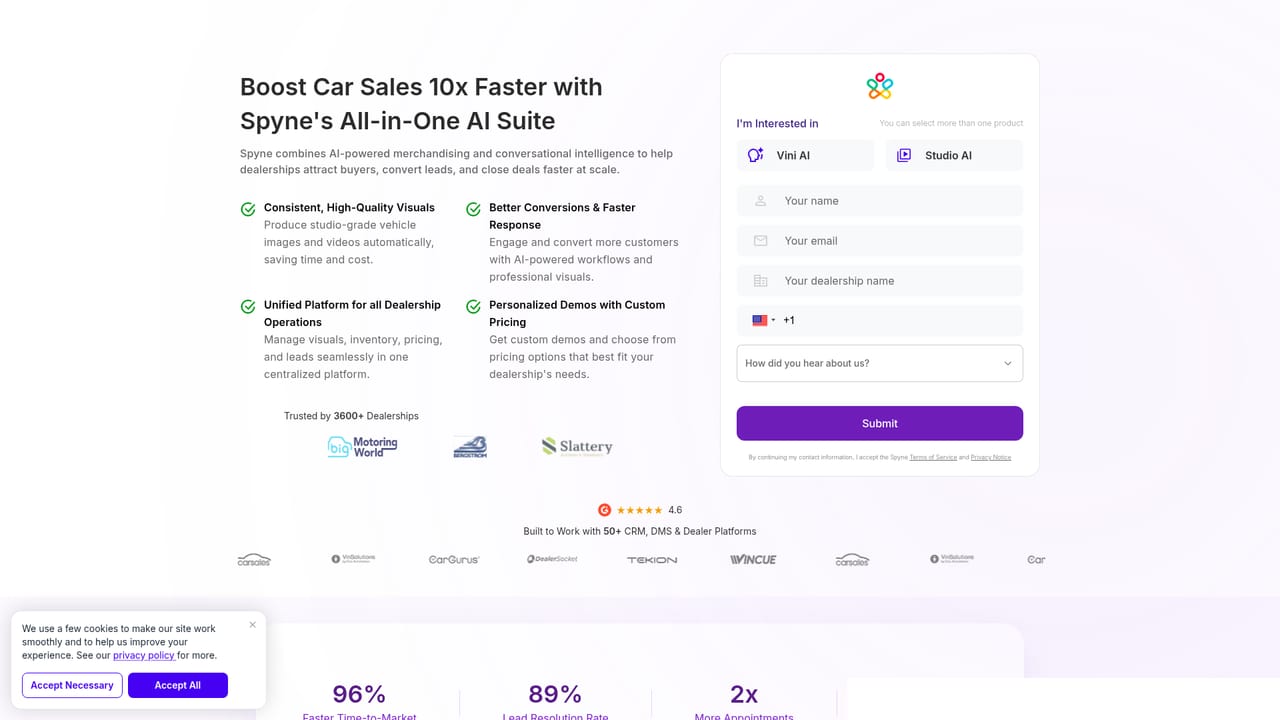
Task: Click the Accept All cookies button
Action: 177,685
